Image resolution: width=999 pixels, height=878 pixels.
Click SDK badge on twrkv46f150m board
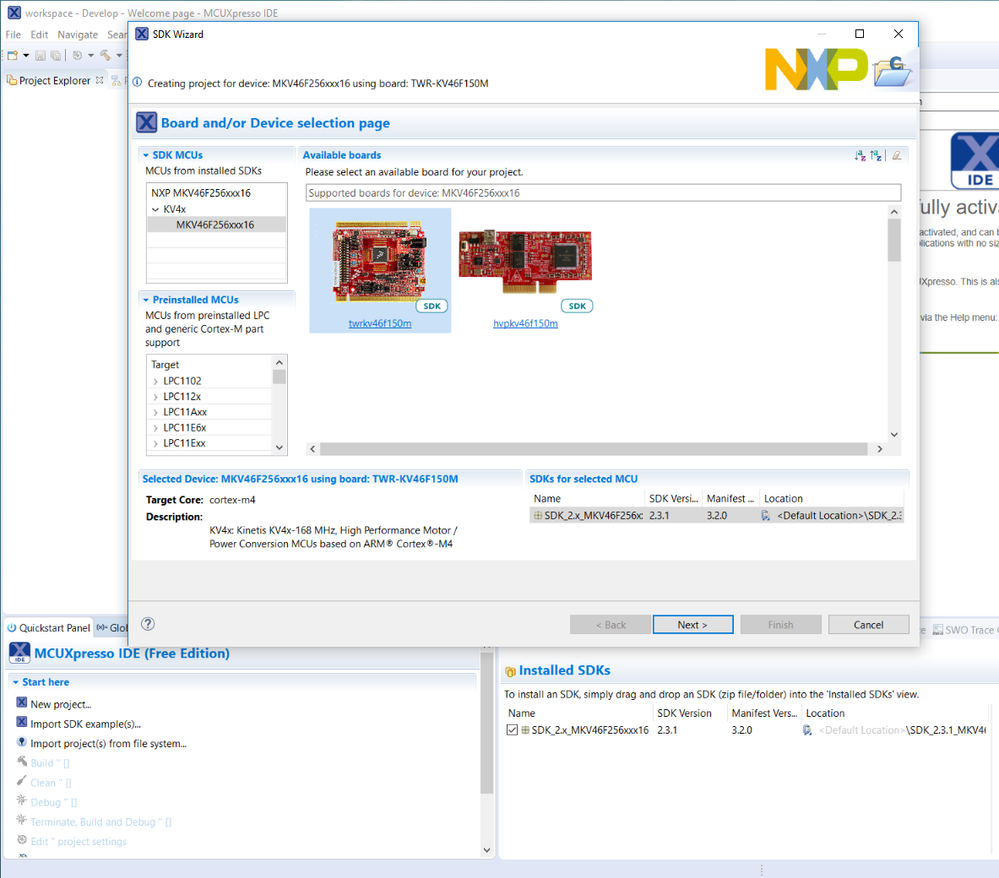432,306
